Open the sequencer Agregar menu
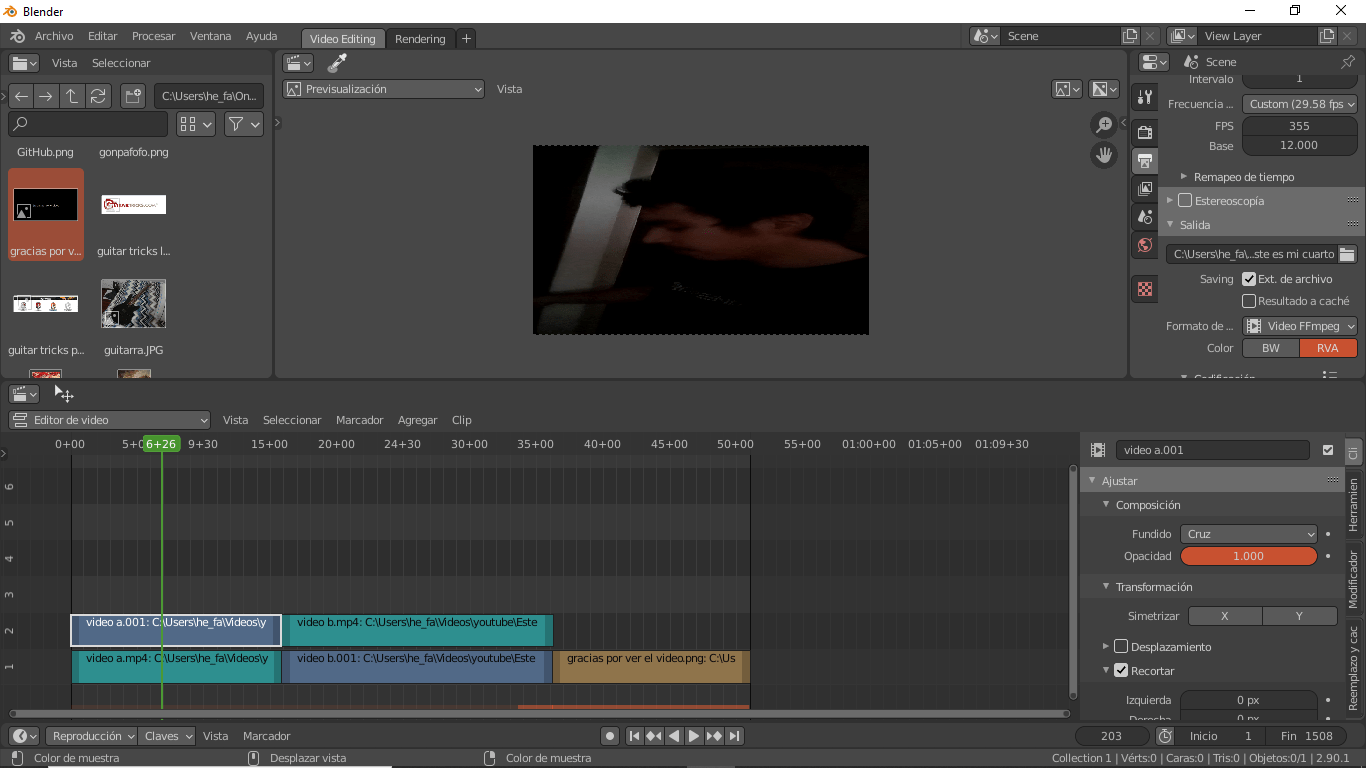 (x=417, y=420)
